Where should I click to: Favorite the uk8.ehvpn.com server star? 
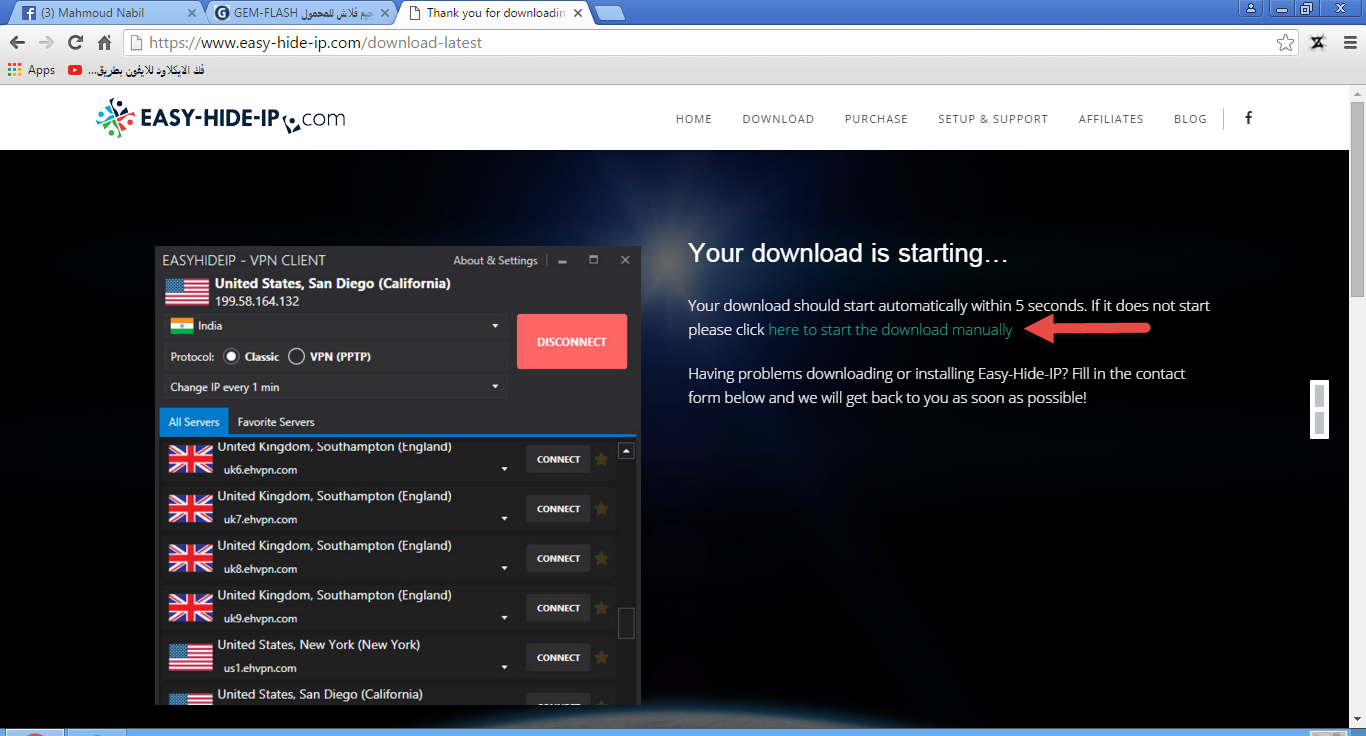[601, 558]
